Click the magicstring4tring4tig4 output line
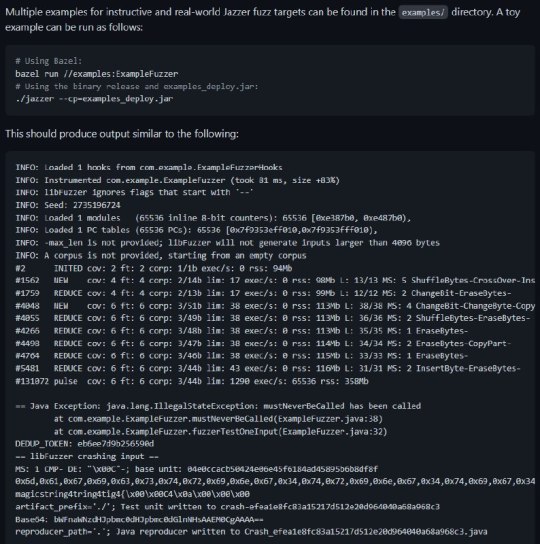The height and width of the screenshot is (544, 540). pos(132,494)
